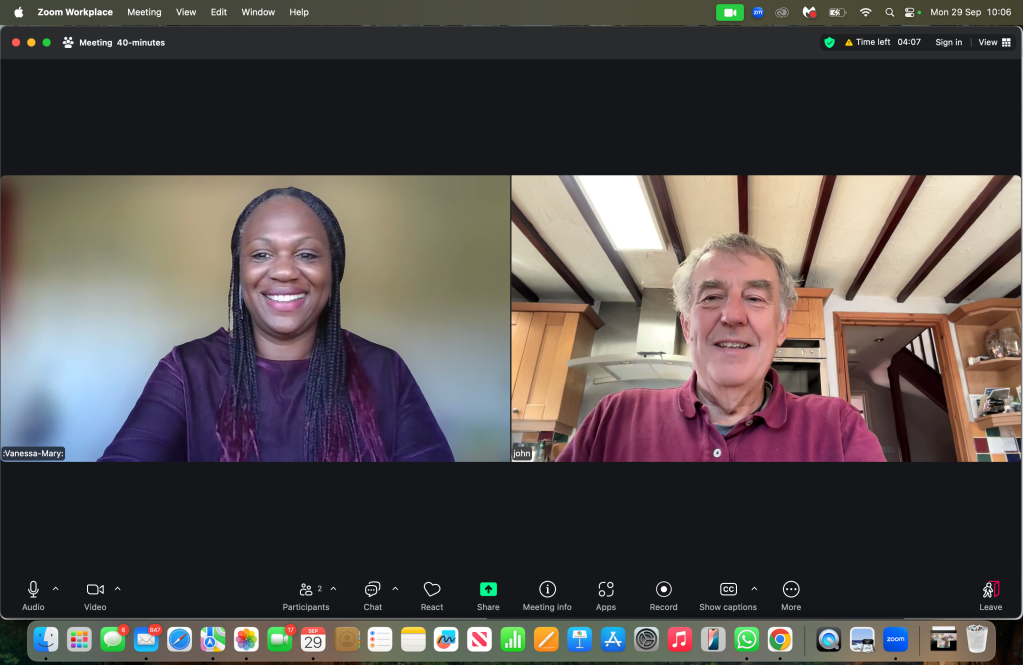This screenshot has height=665, width=1023.
Task: Open the React emoji reactions
Action: 432,590
